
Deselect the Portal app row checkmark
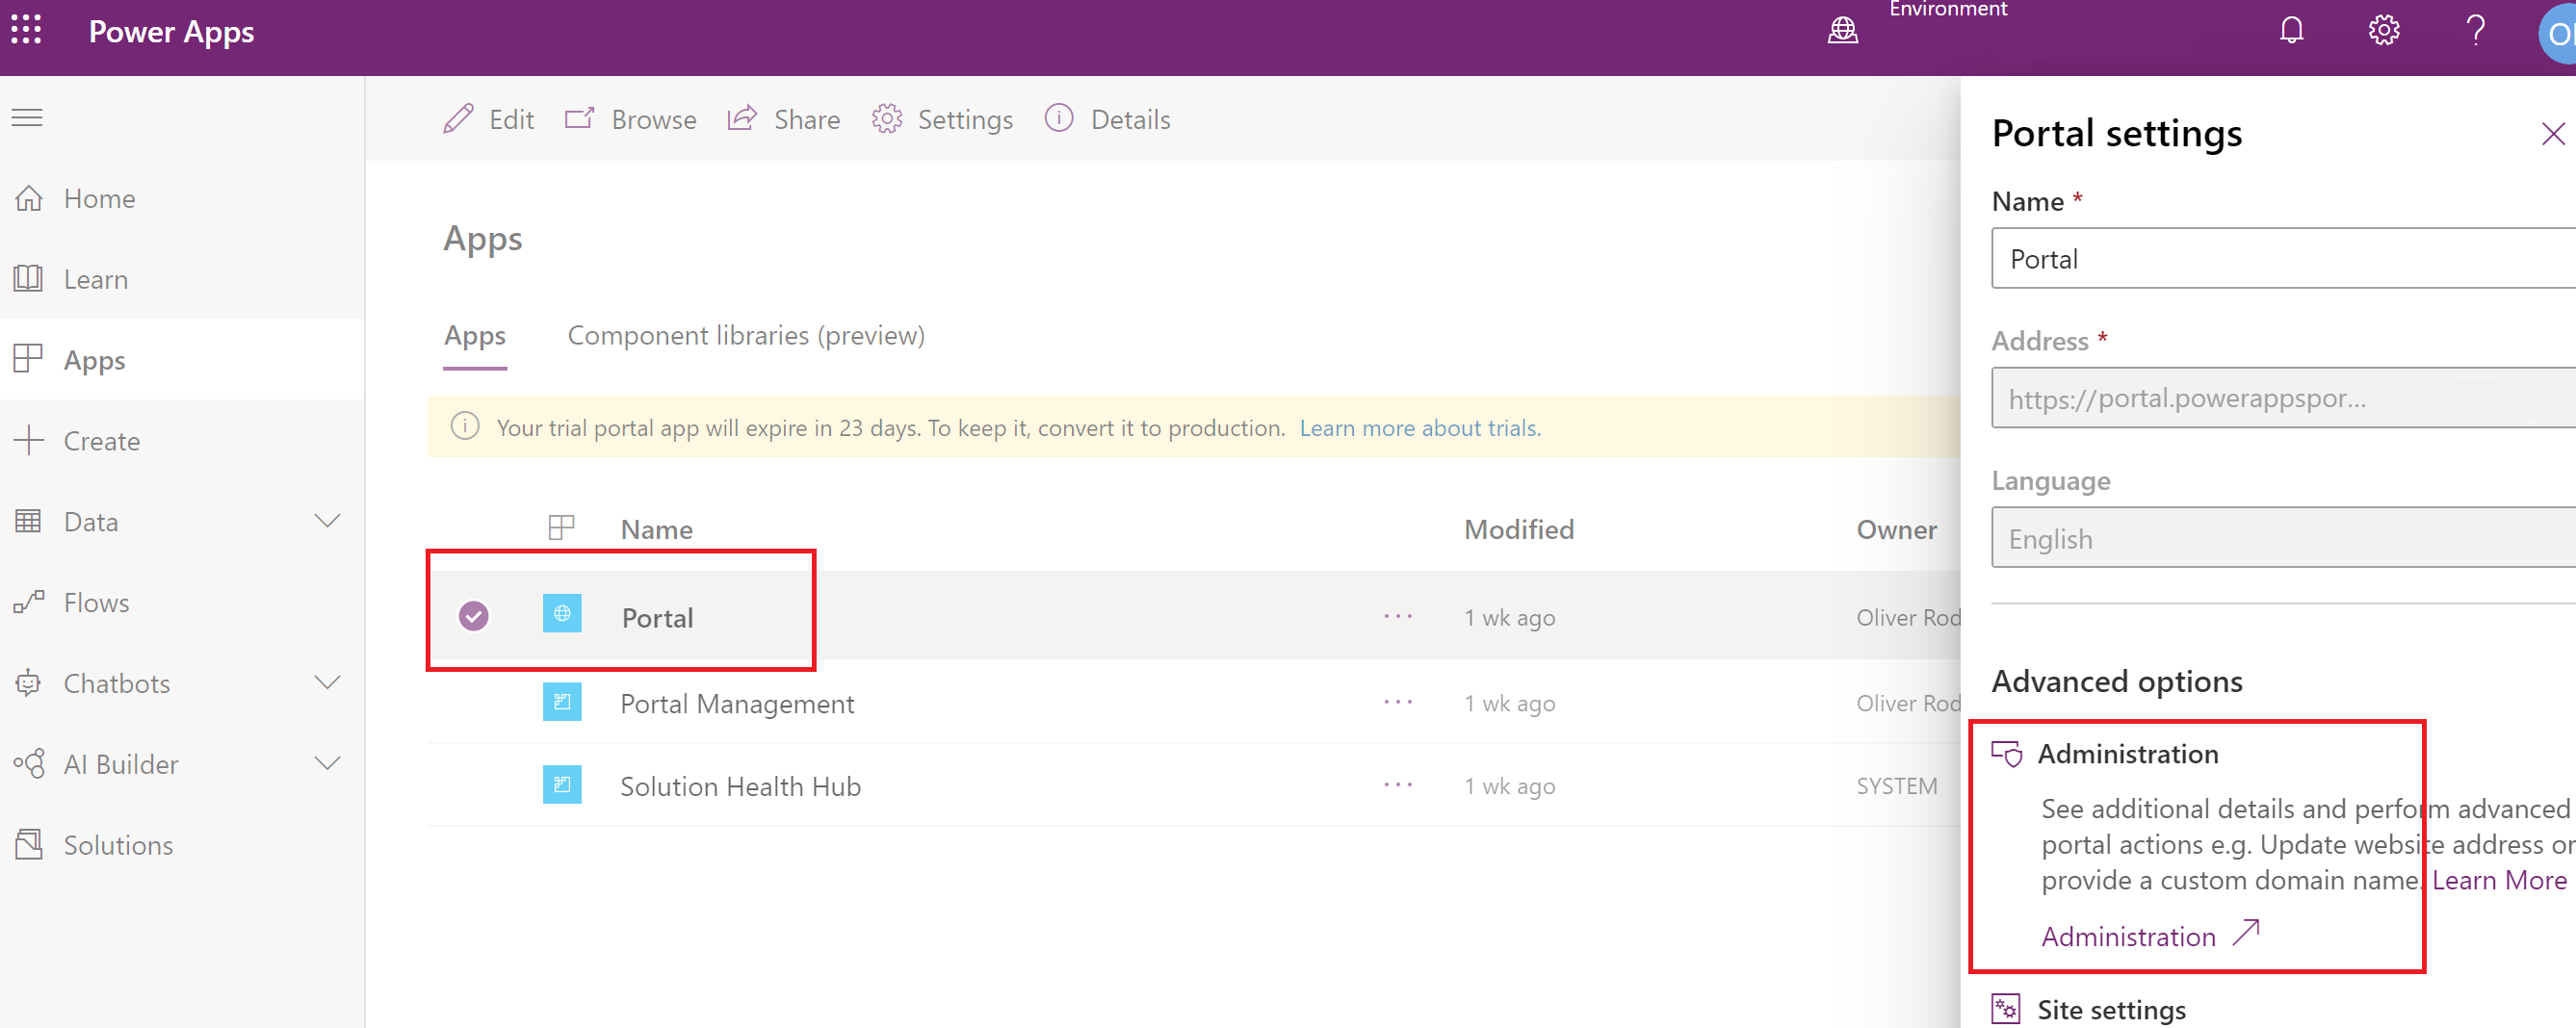coord(473,616)
